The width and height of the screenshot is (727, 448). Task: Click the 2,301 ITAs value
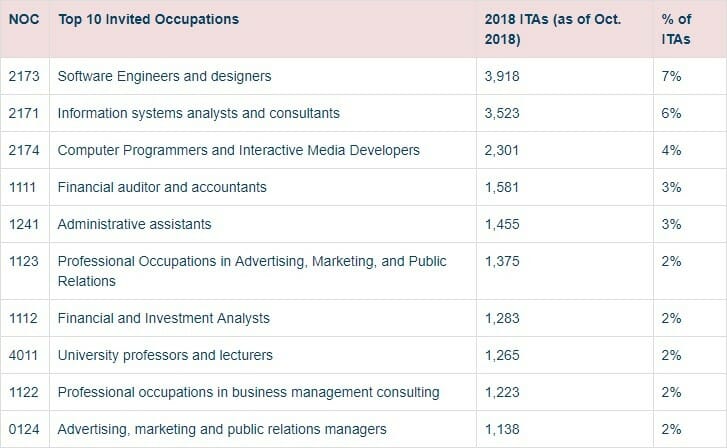[x=502, y=150]
